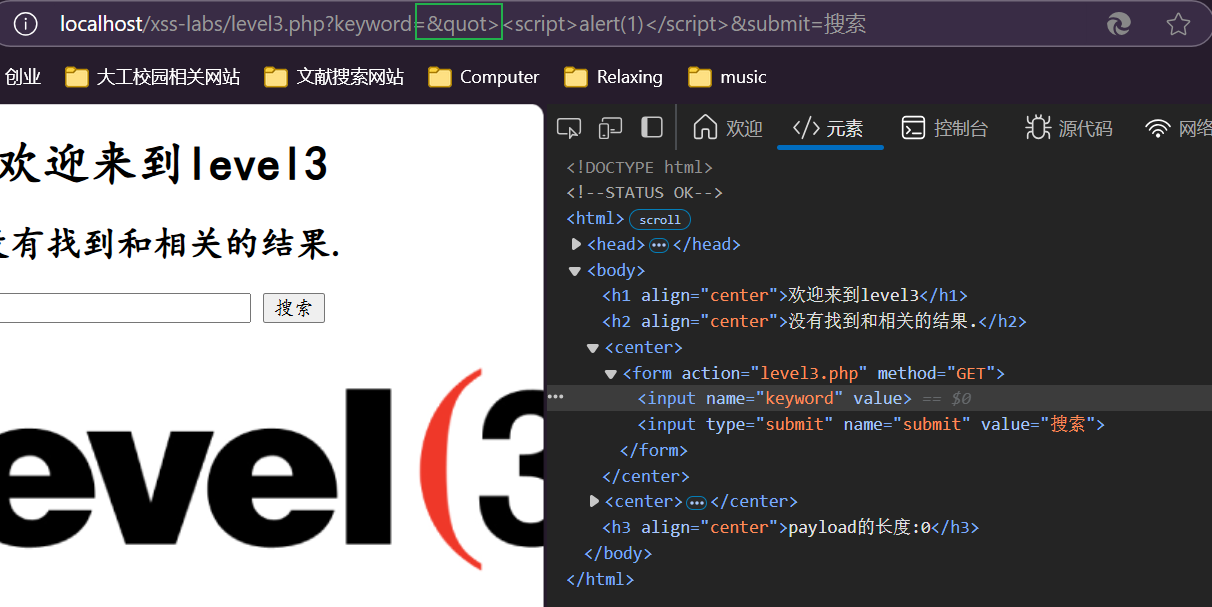Select the closing </form> tag row
This screenshot has width=1212, height=607.
coord(654,450)
